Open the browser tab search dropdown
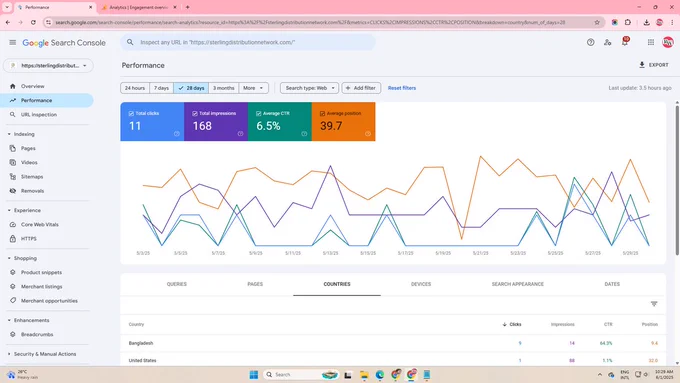This screenshot has height=383, width=680. click(7, 7)
